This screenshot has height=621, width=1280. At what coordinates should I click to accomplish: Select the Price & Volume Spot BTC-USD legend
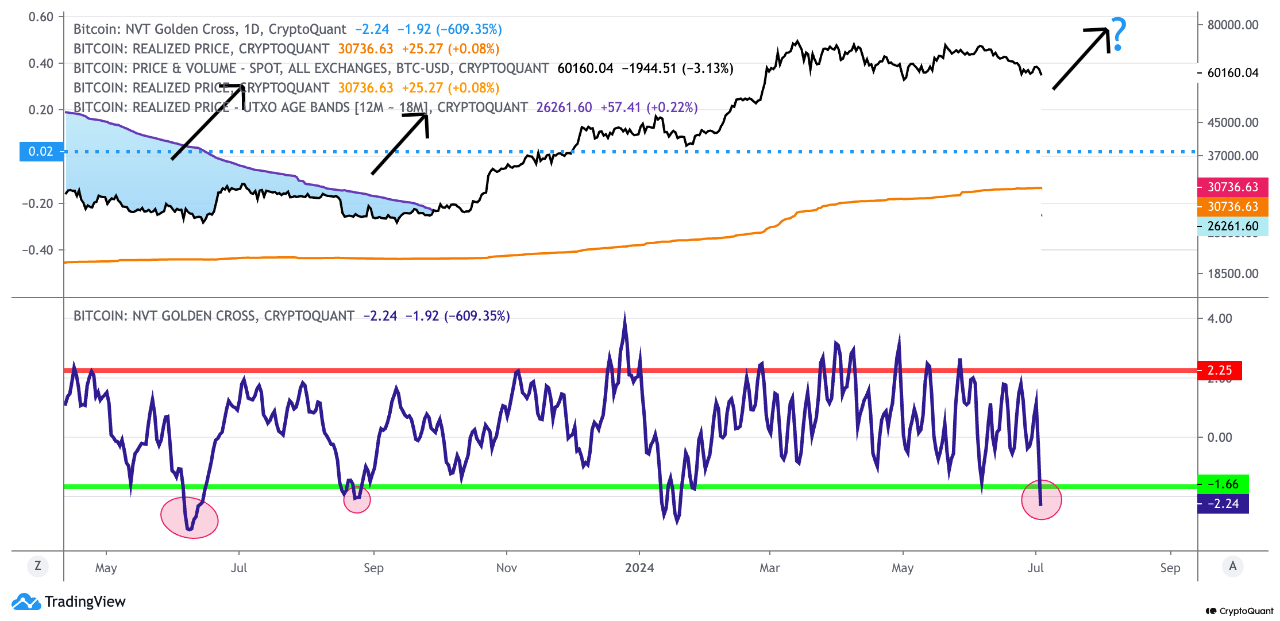311,68
